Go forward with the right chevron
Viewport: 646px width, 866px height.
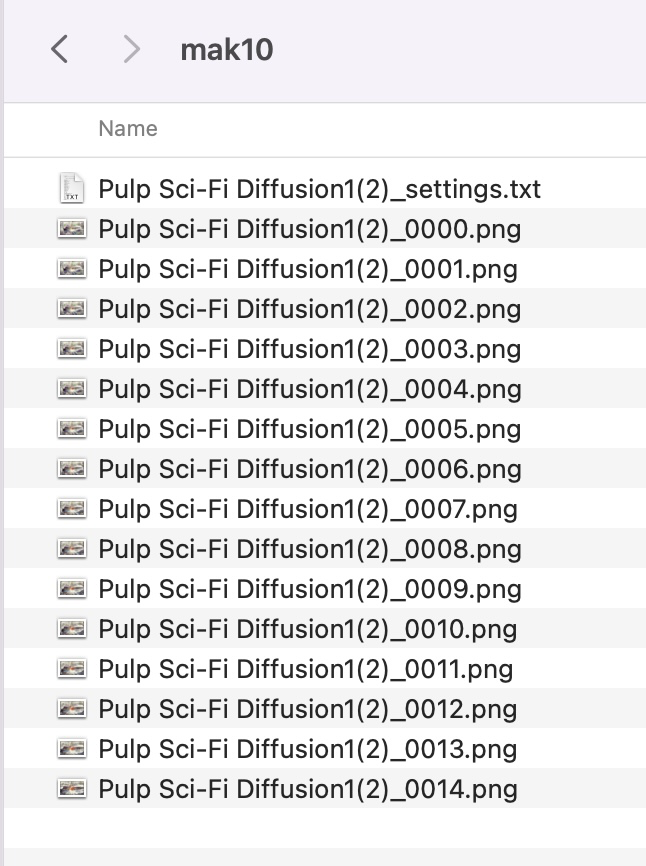tap(131, 49)
